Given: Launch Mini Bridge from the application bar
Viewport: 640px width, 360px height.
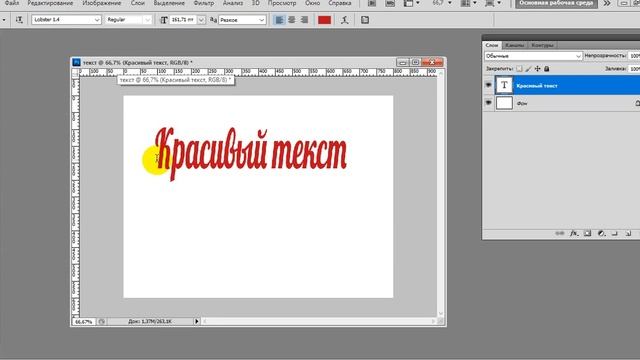Looking at the screenshot, I should [x=390, y=3].
